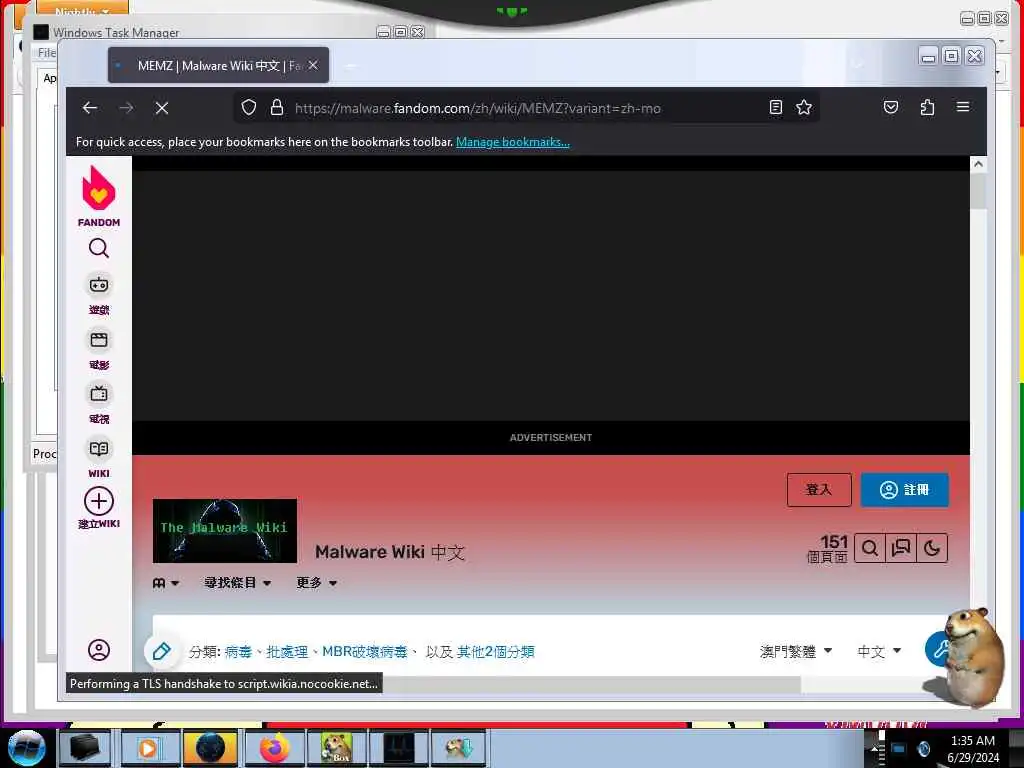This screenshot has height=768, width=1024.
Task: Click the blue 註冊 register button
Action: pyautogui.click(x=904, y=490)
